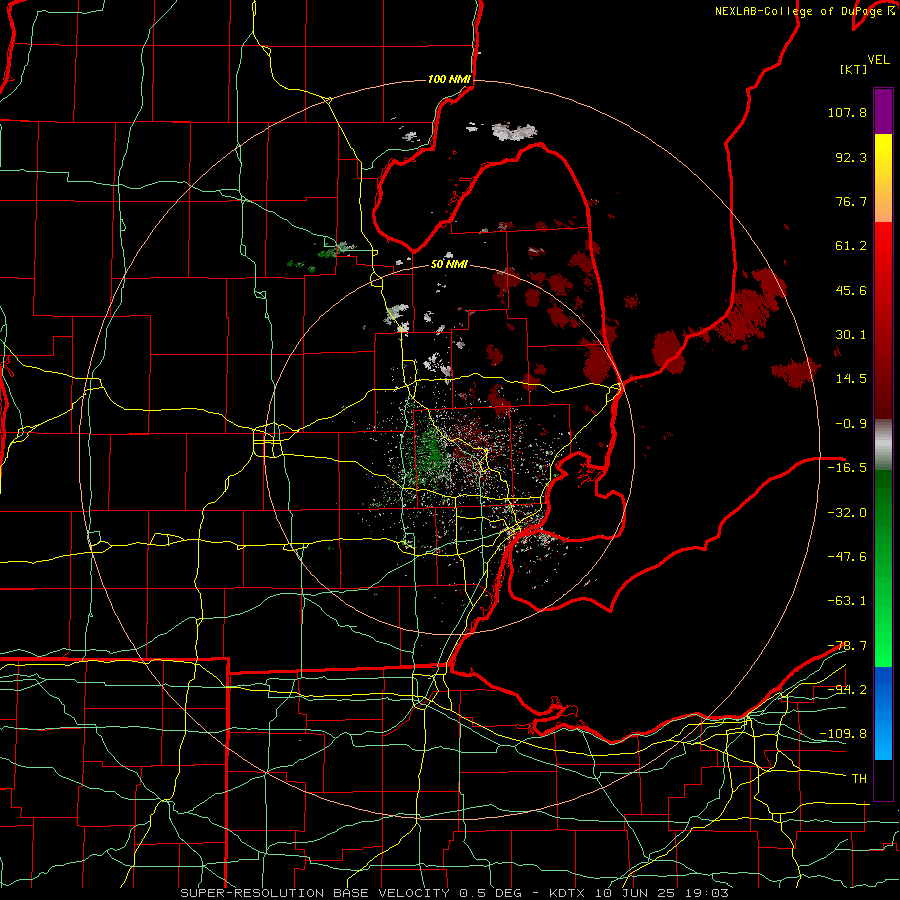900x900 pixels.
Task: Select the -78.7 velocity scale value
Action: tap(847, 646)
